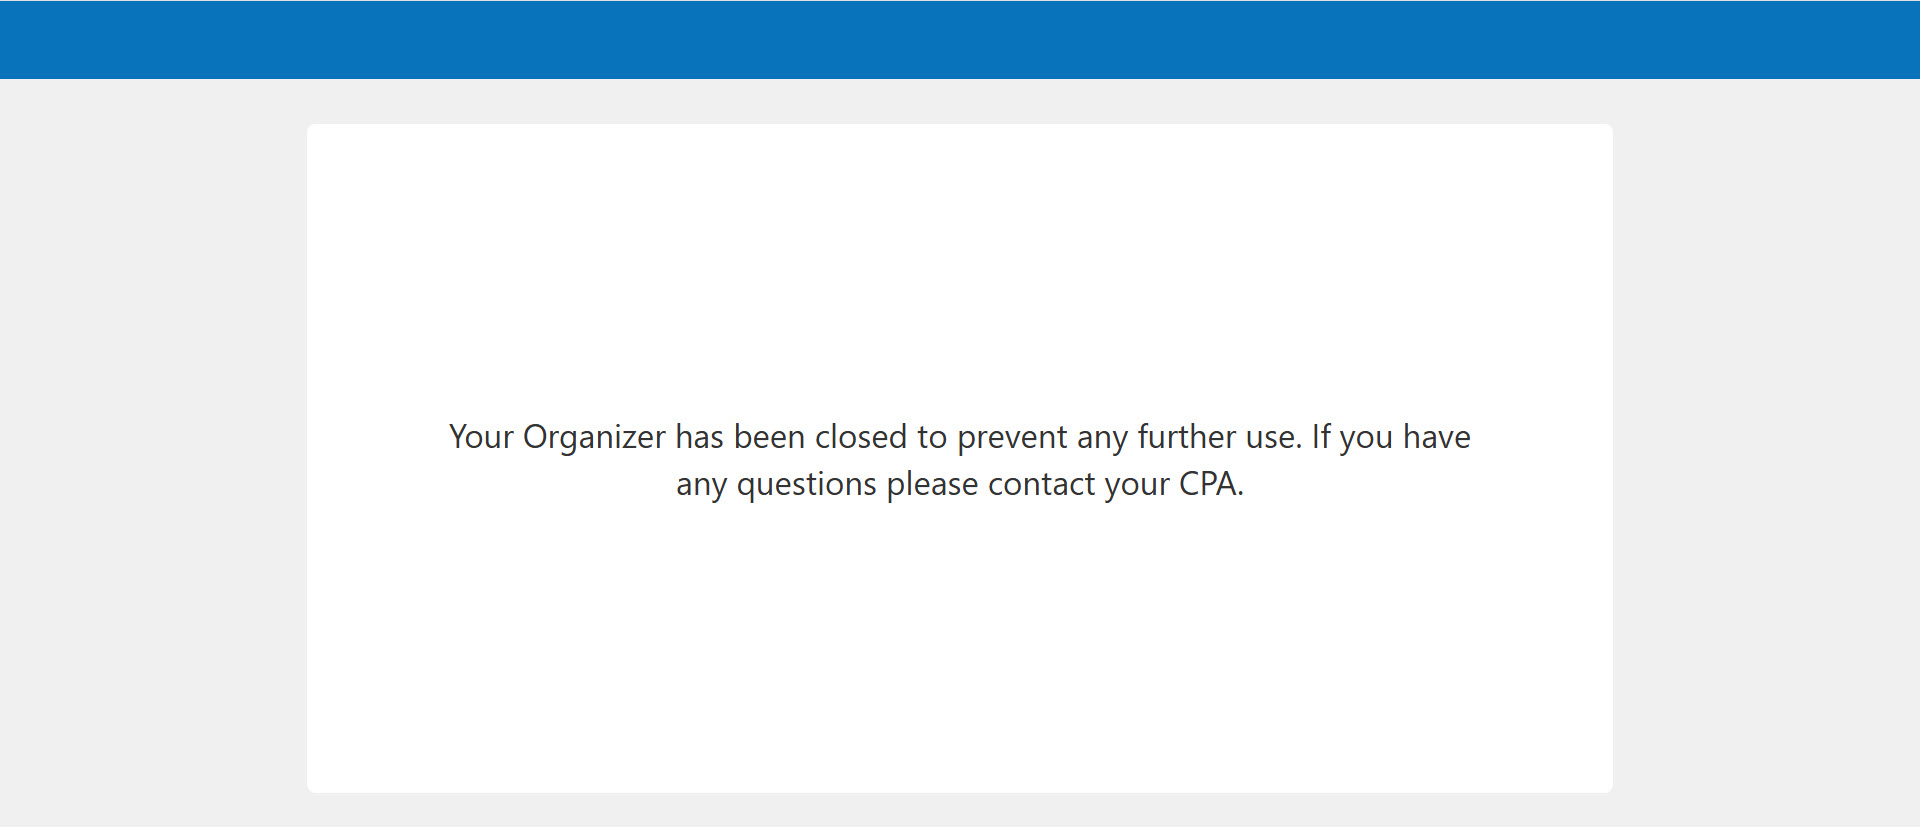Click the blue header bar
The image size is (1920, 827).
(x=960, y=40)
